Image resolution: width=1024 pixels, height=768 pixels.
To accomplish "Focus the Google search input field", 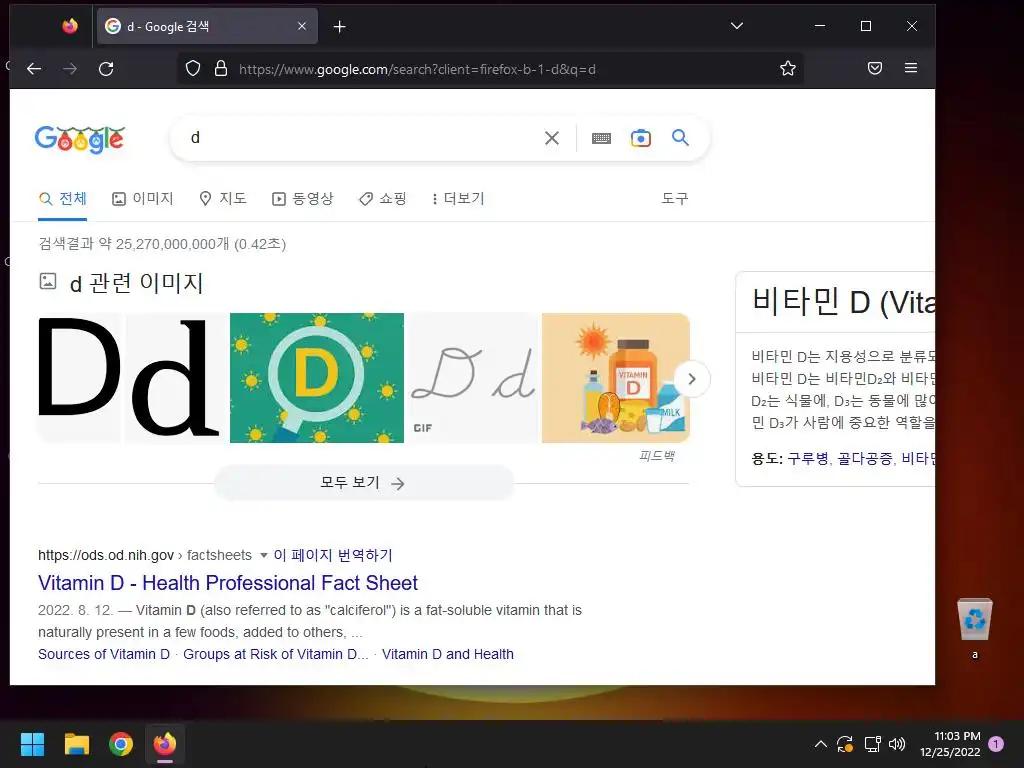I will coord(362,138).
